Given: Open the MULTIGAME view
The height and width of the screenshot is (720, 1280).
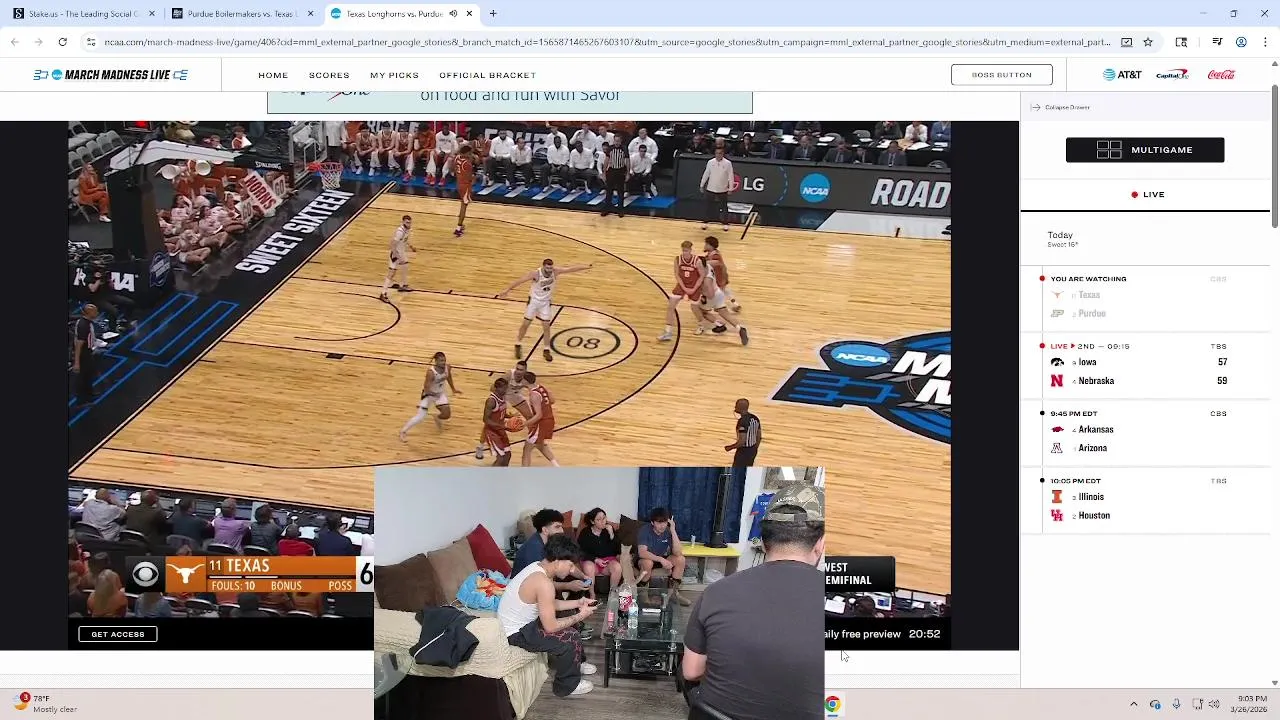Looking at the screenshot, I should (1145, 150).
